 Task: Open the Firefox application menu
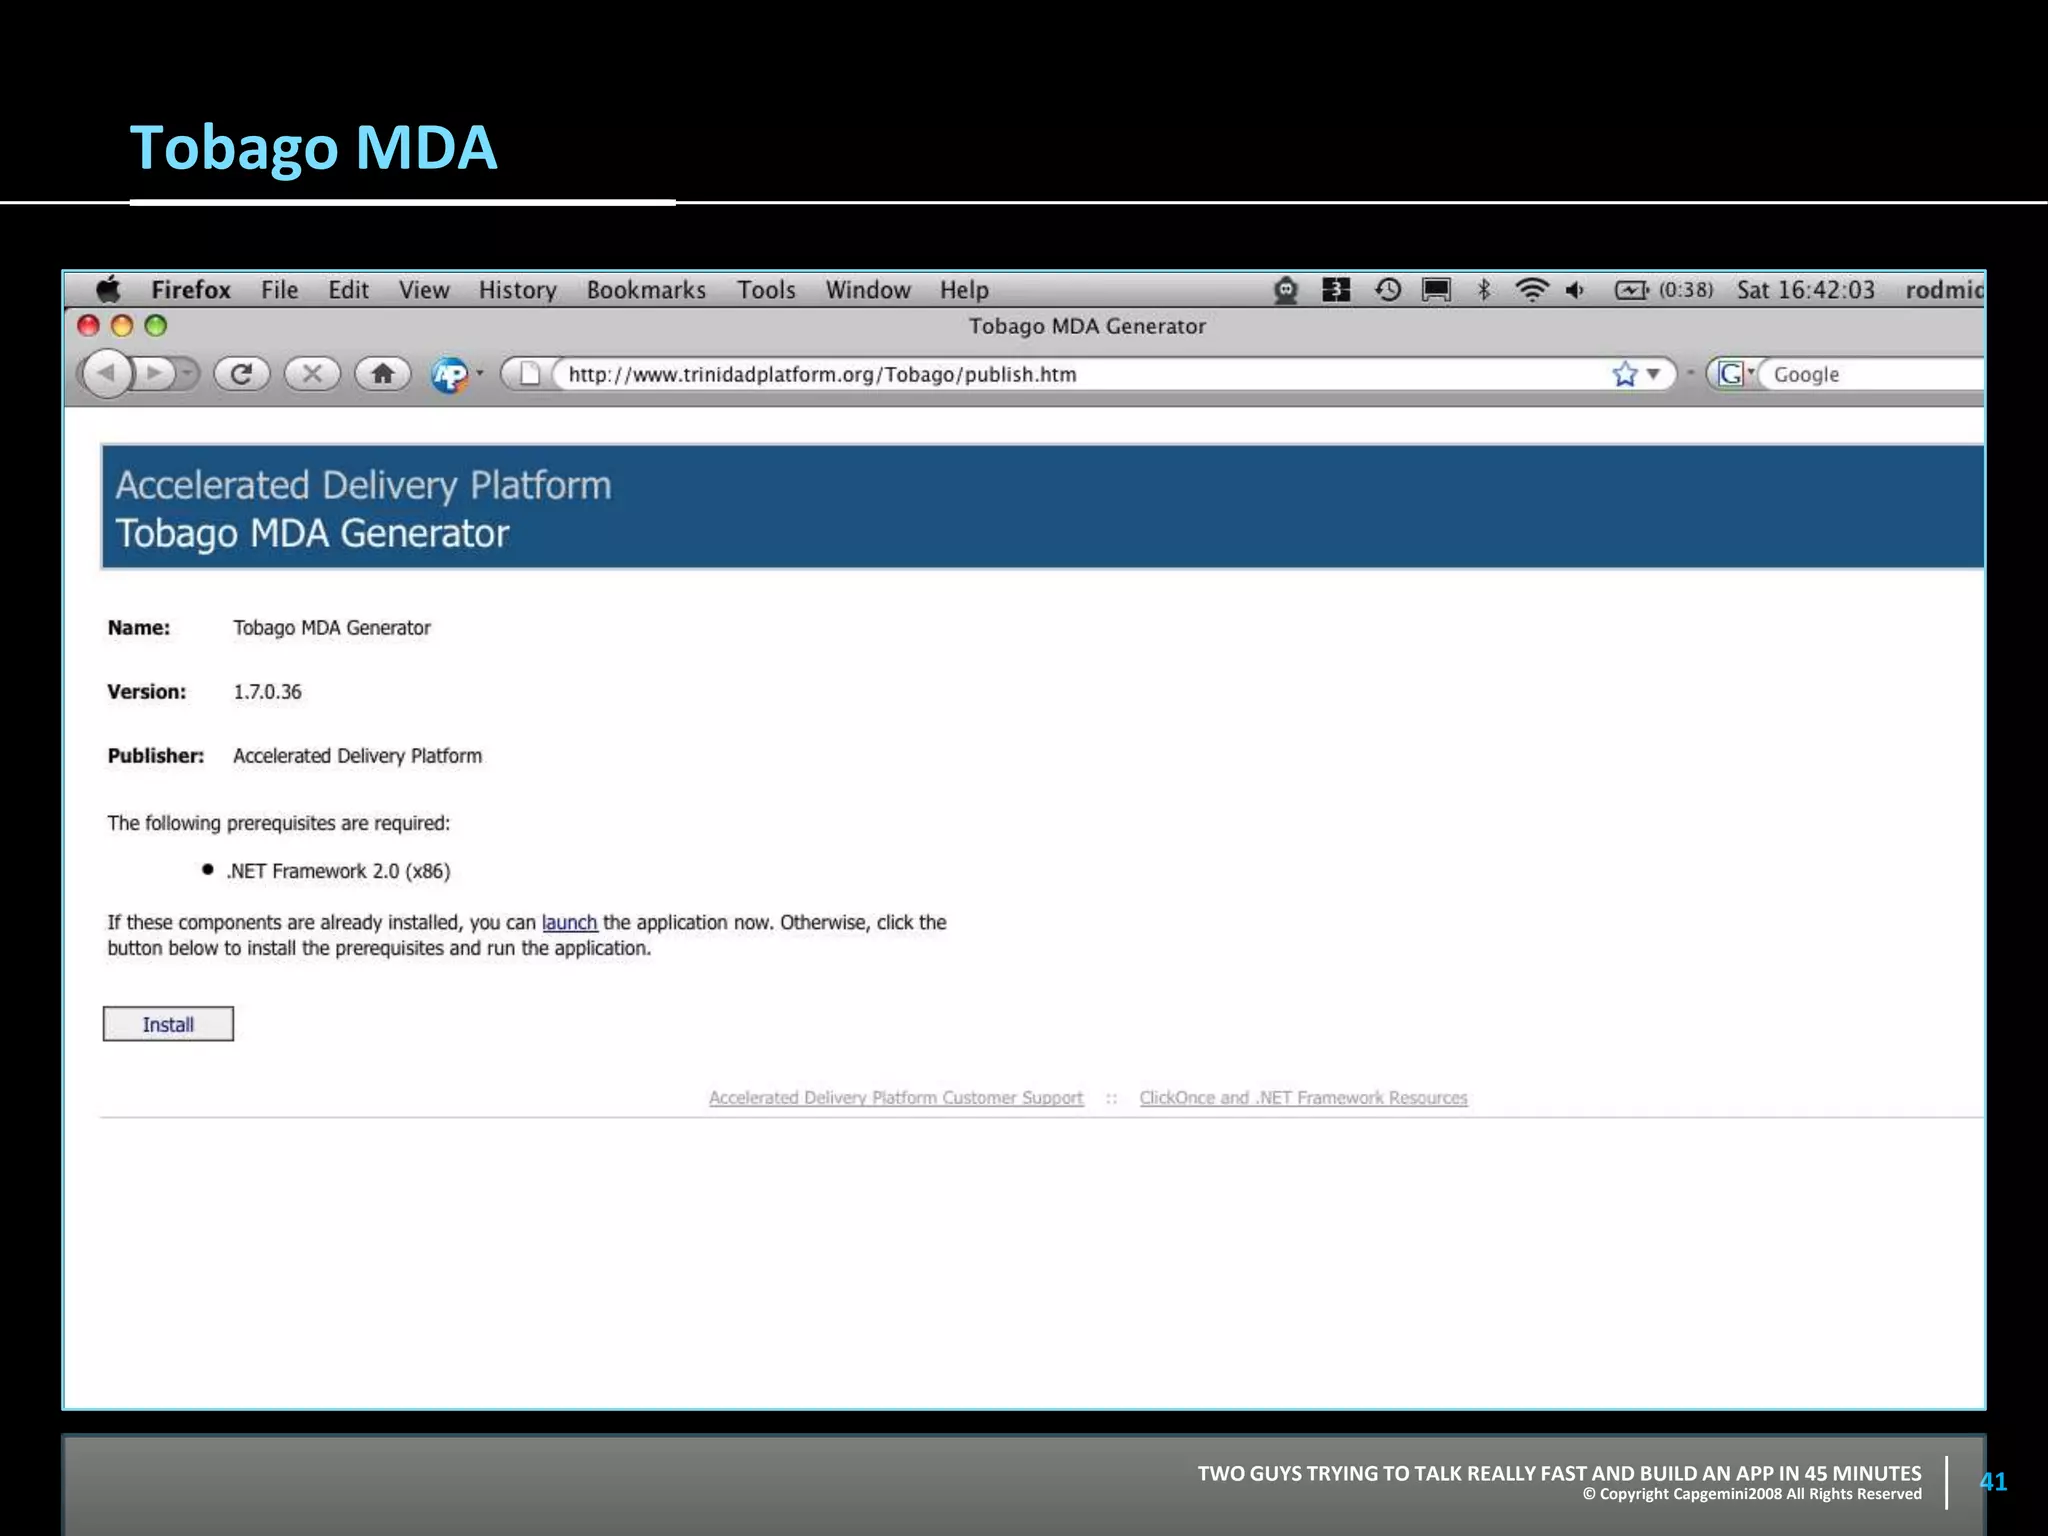pos(191,290)
